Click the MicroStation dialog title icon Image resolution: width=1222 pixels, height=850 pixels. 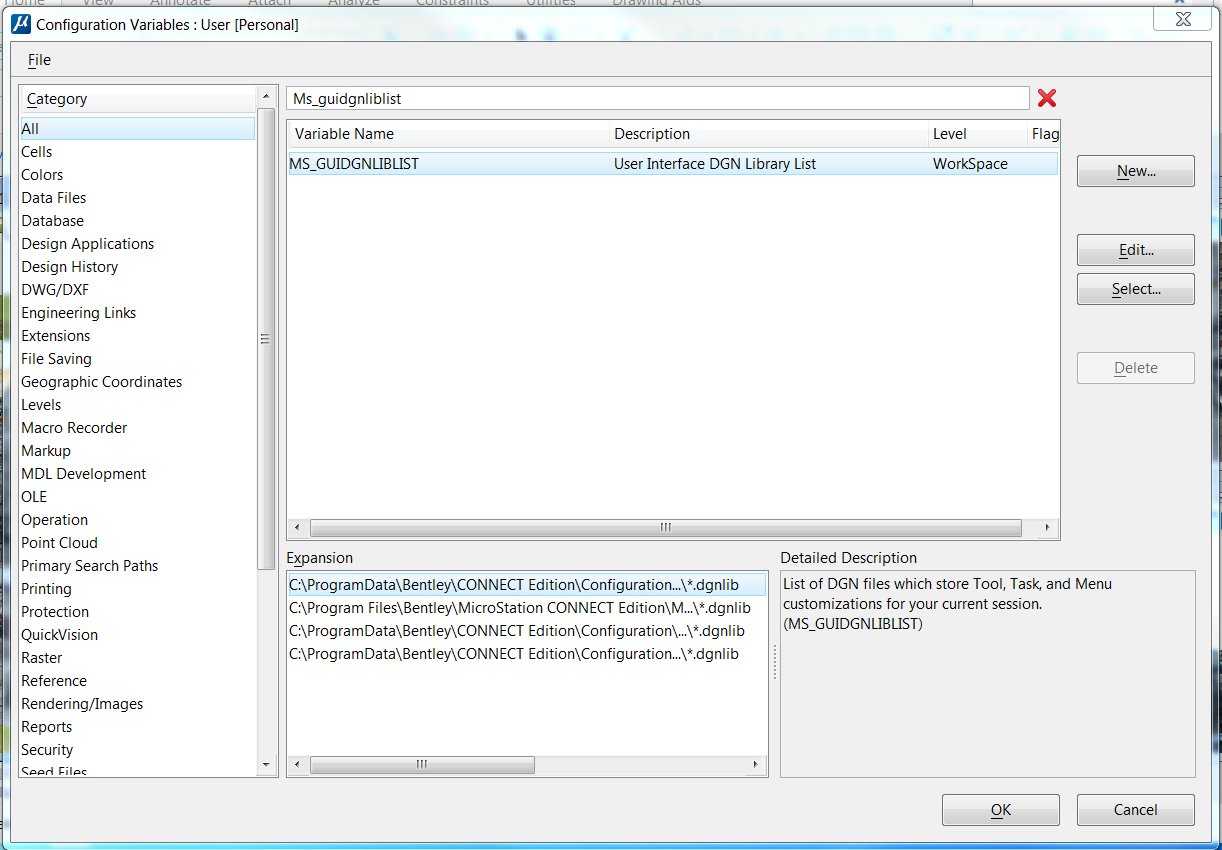(20, 24)
